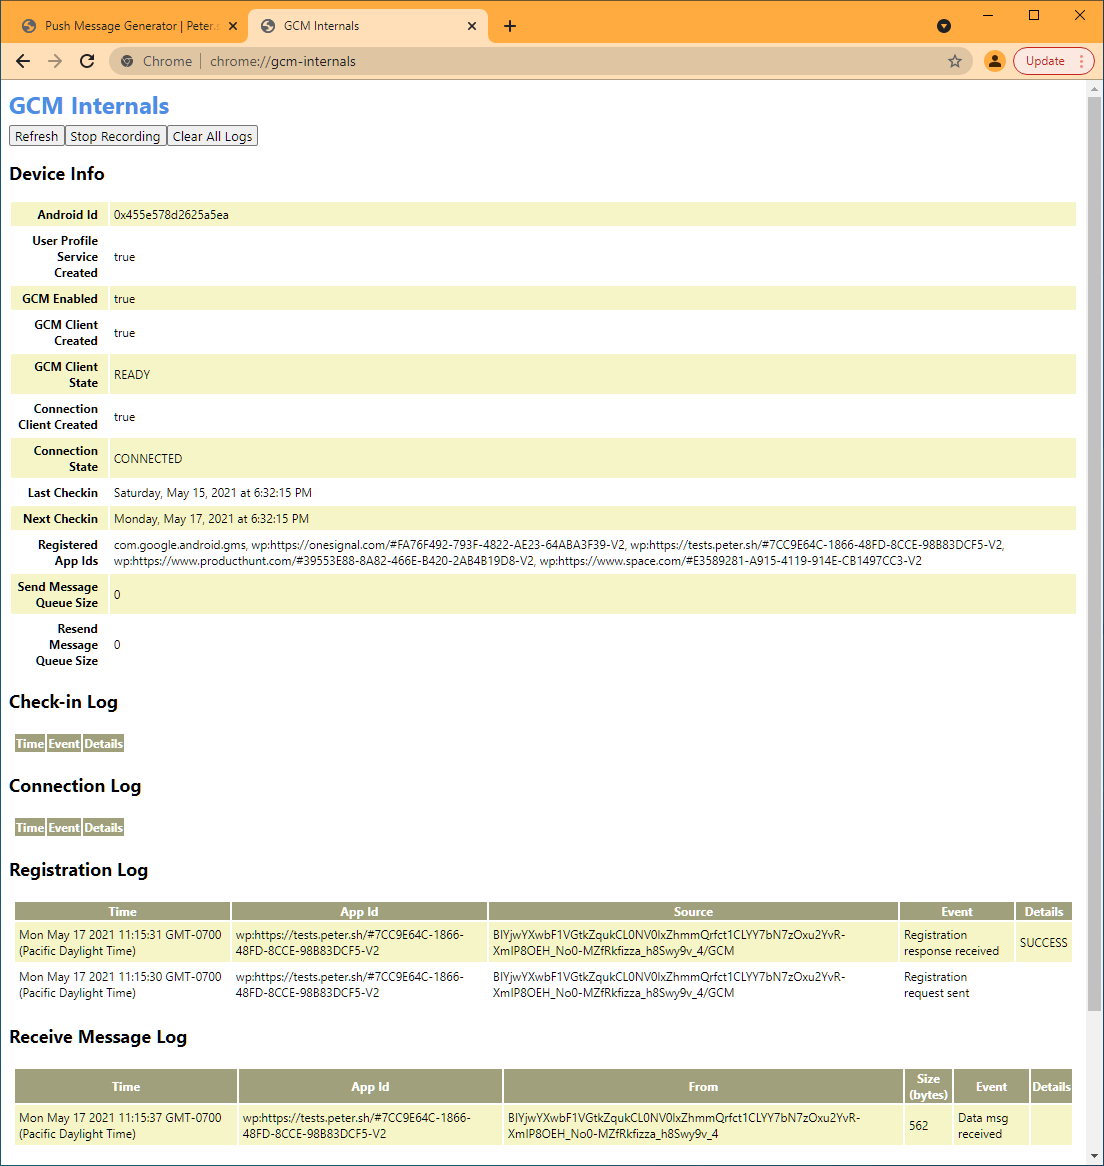Click Data msg received event cell
Screen dimensions: 1104x1166
pos(991,1126)
